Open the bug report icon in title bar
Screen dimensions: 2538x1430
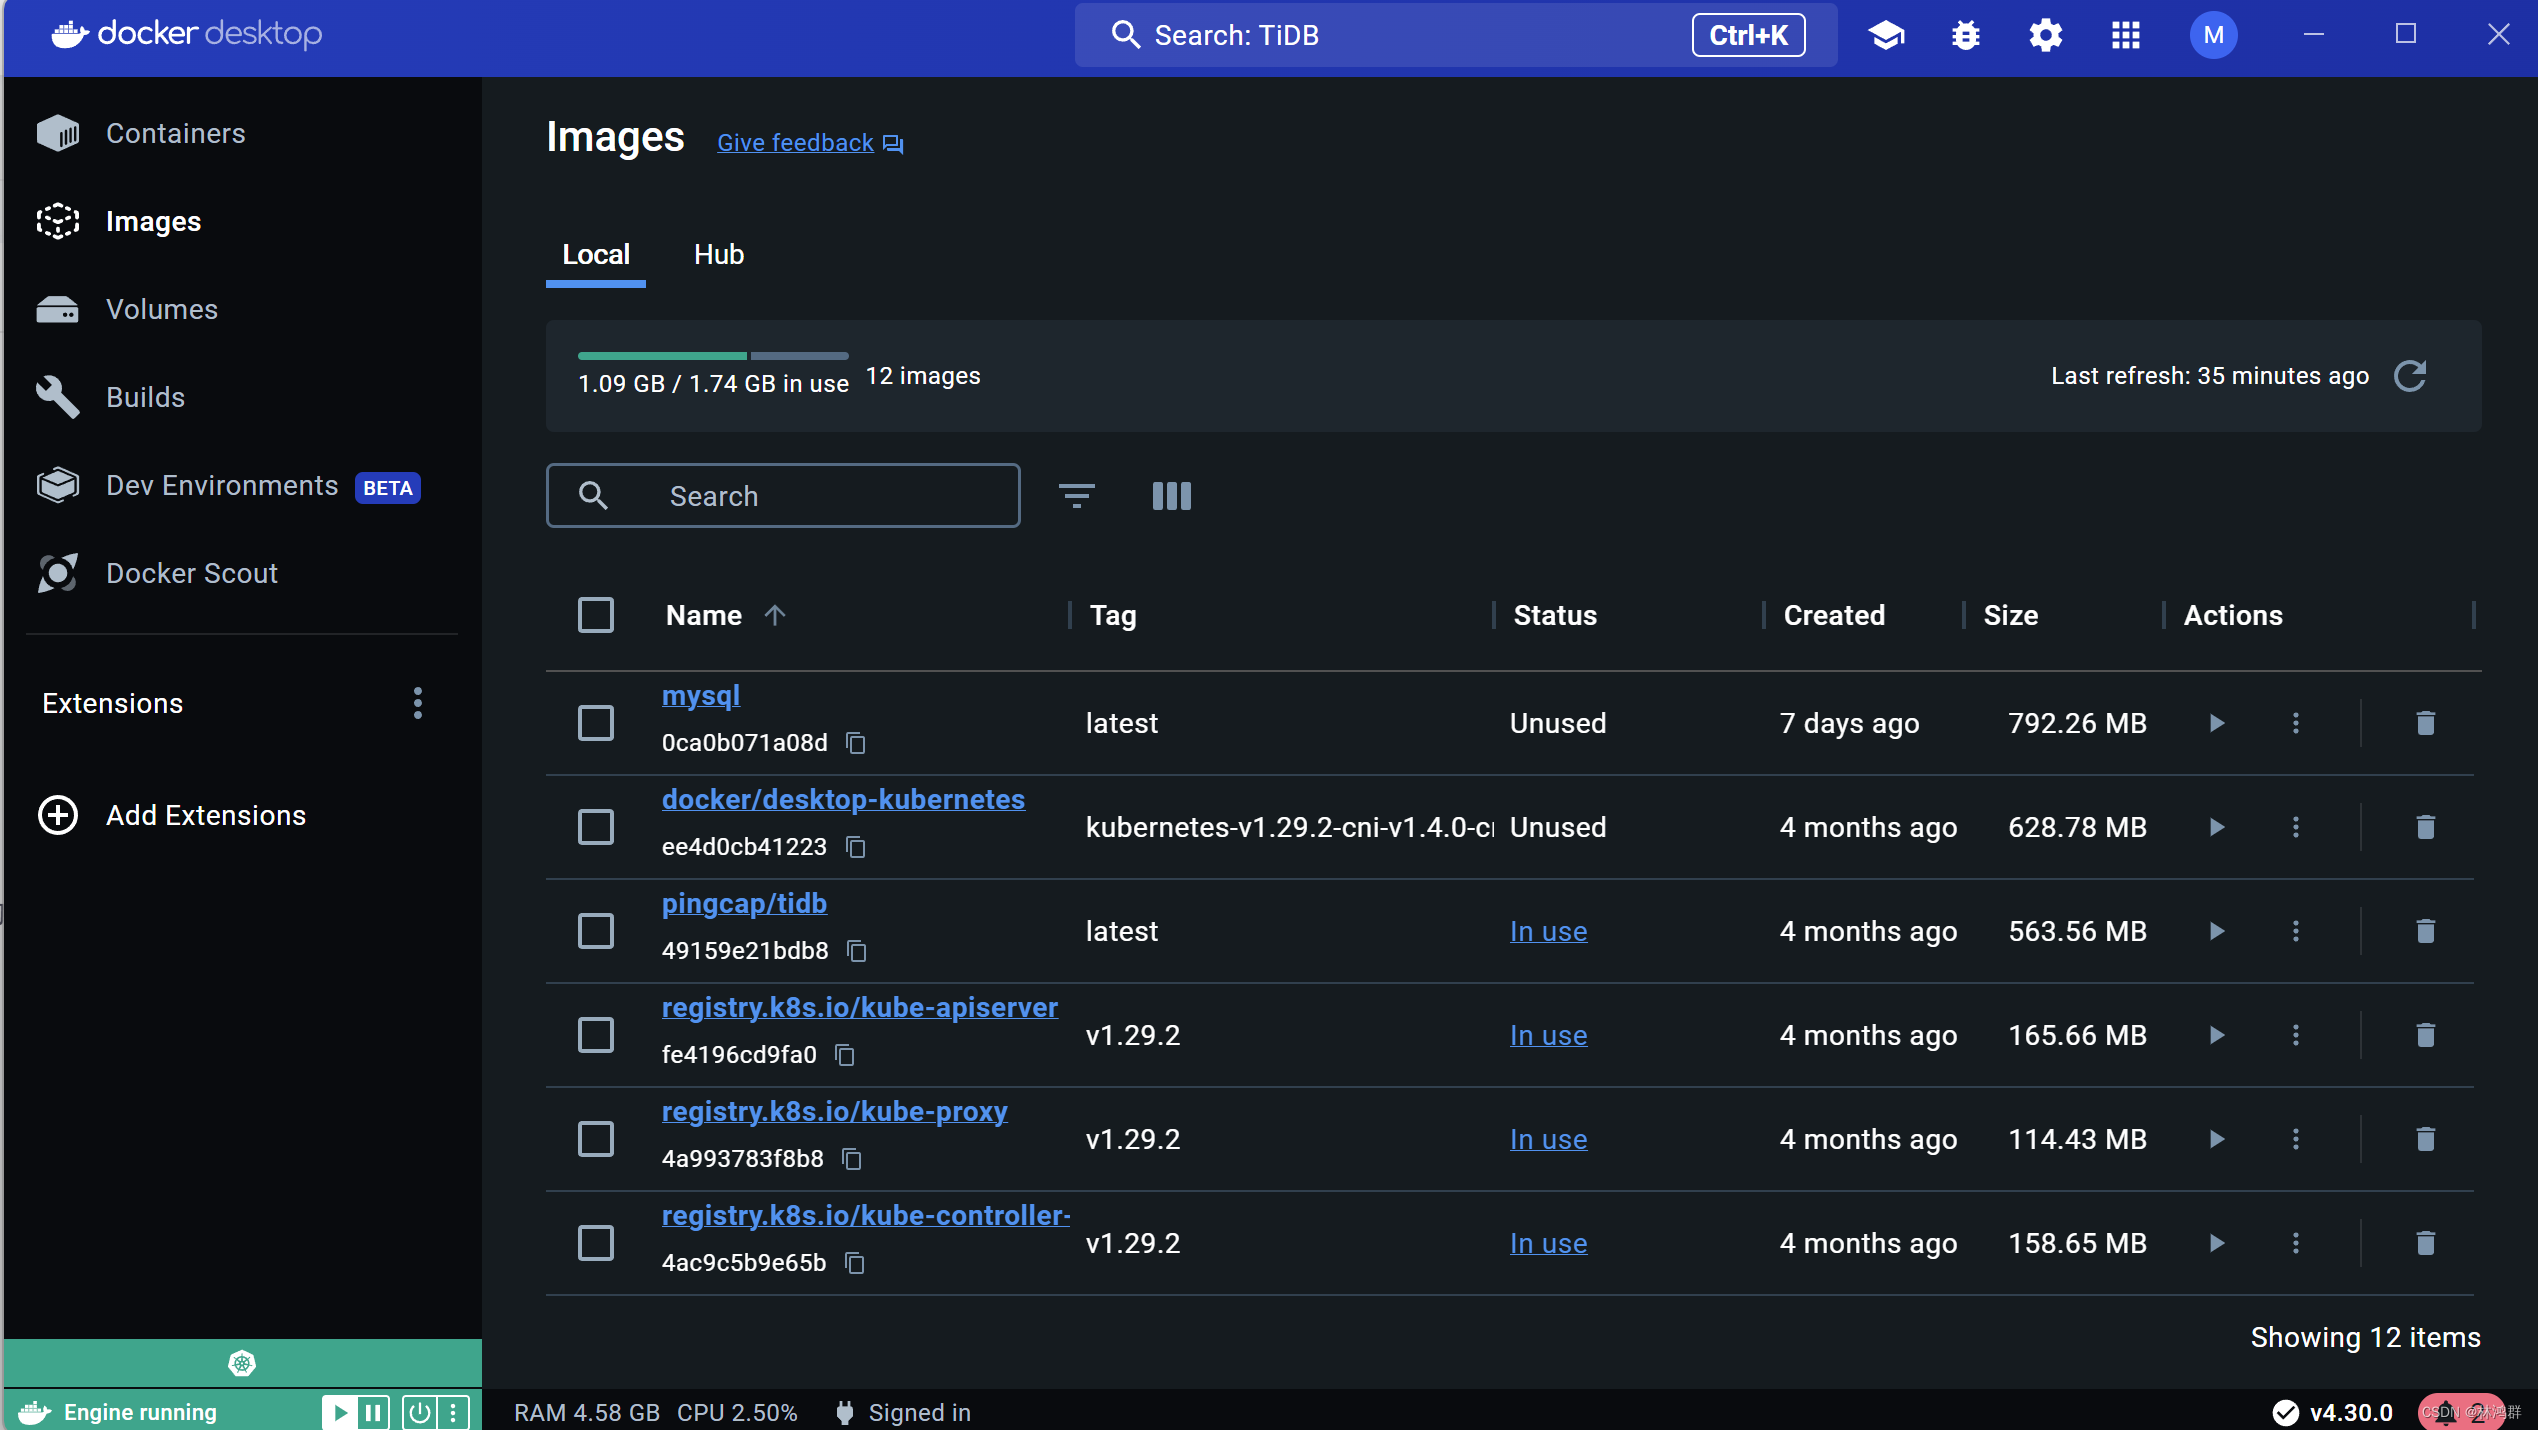click(x=1964, y=34)
